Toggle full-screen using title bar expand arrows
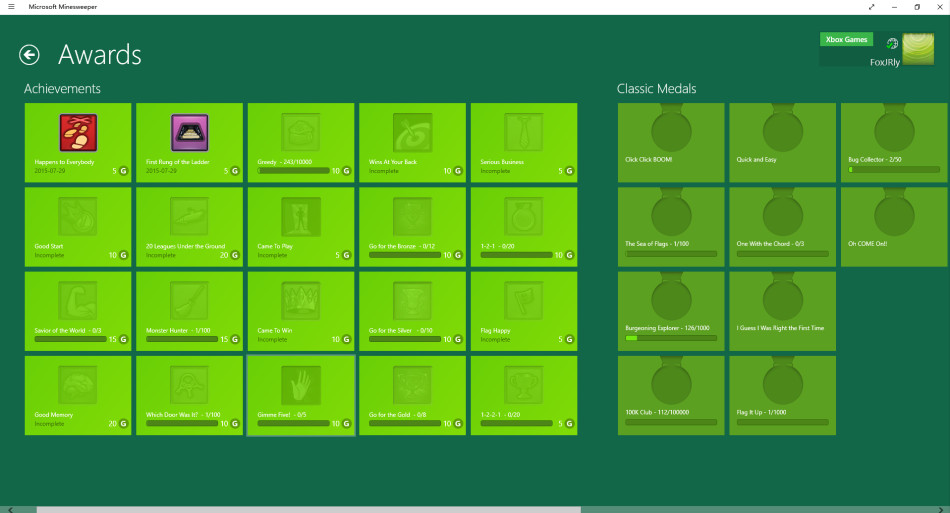 tap(871, 7)
